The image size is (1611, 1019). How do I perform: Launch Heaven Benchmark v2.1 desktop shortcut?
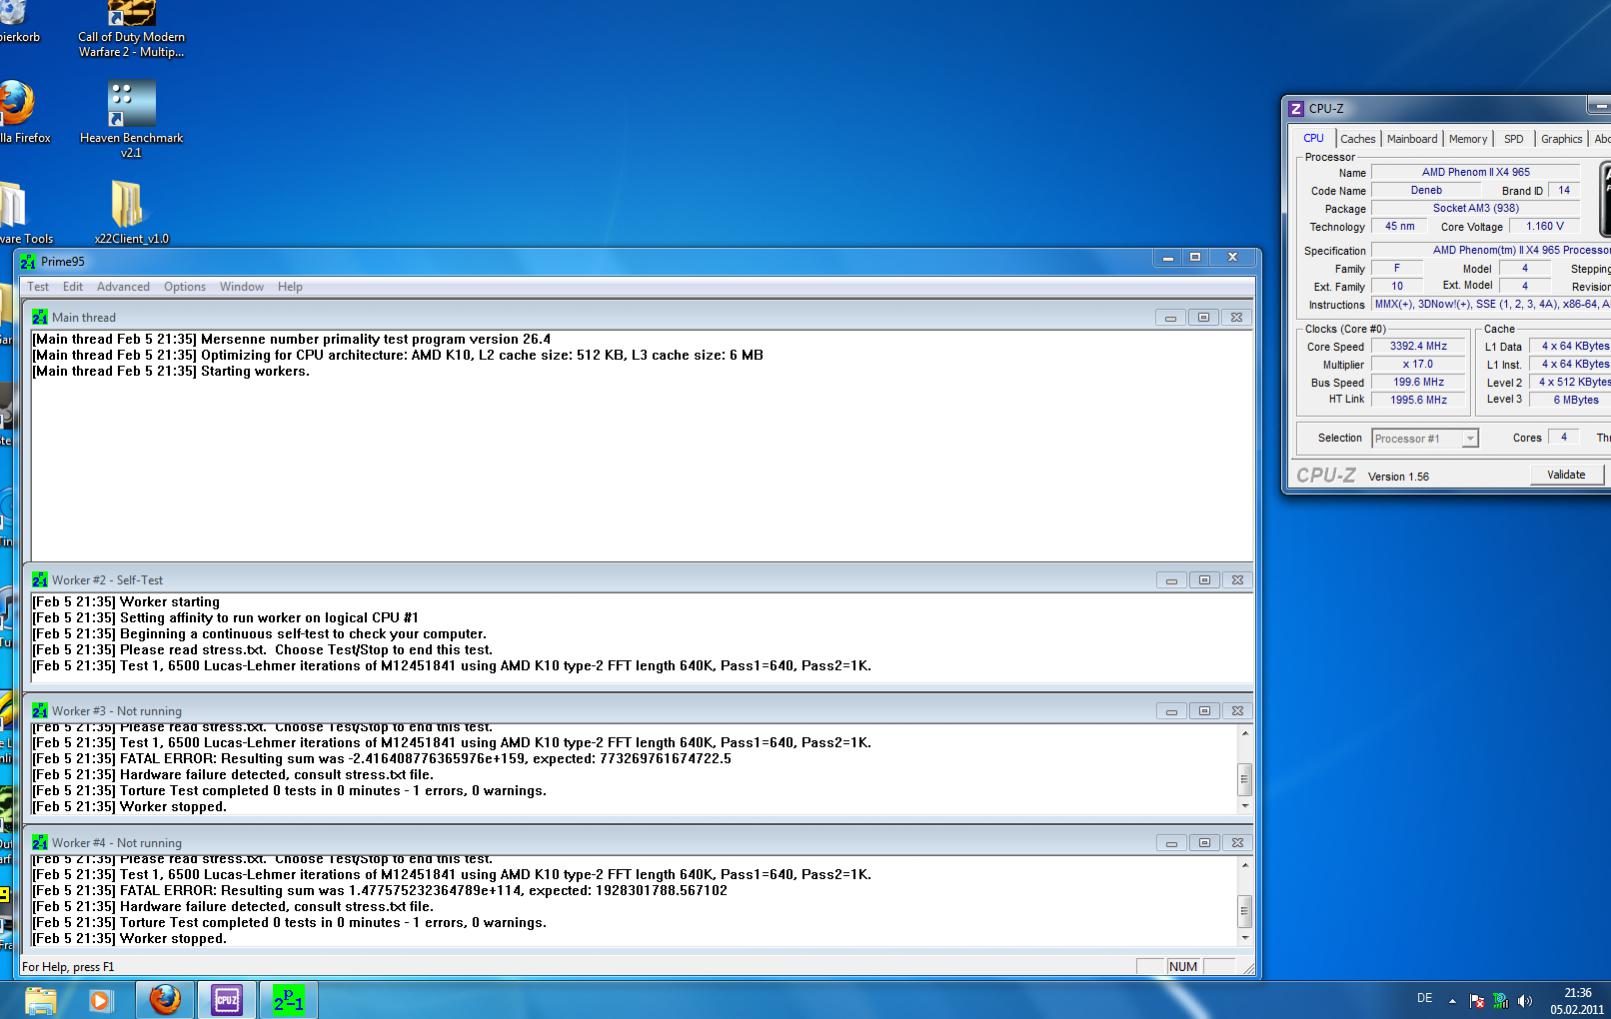pyautogui.click(x=131, y=119)
